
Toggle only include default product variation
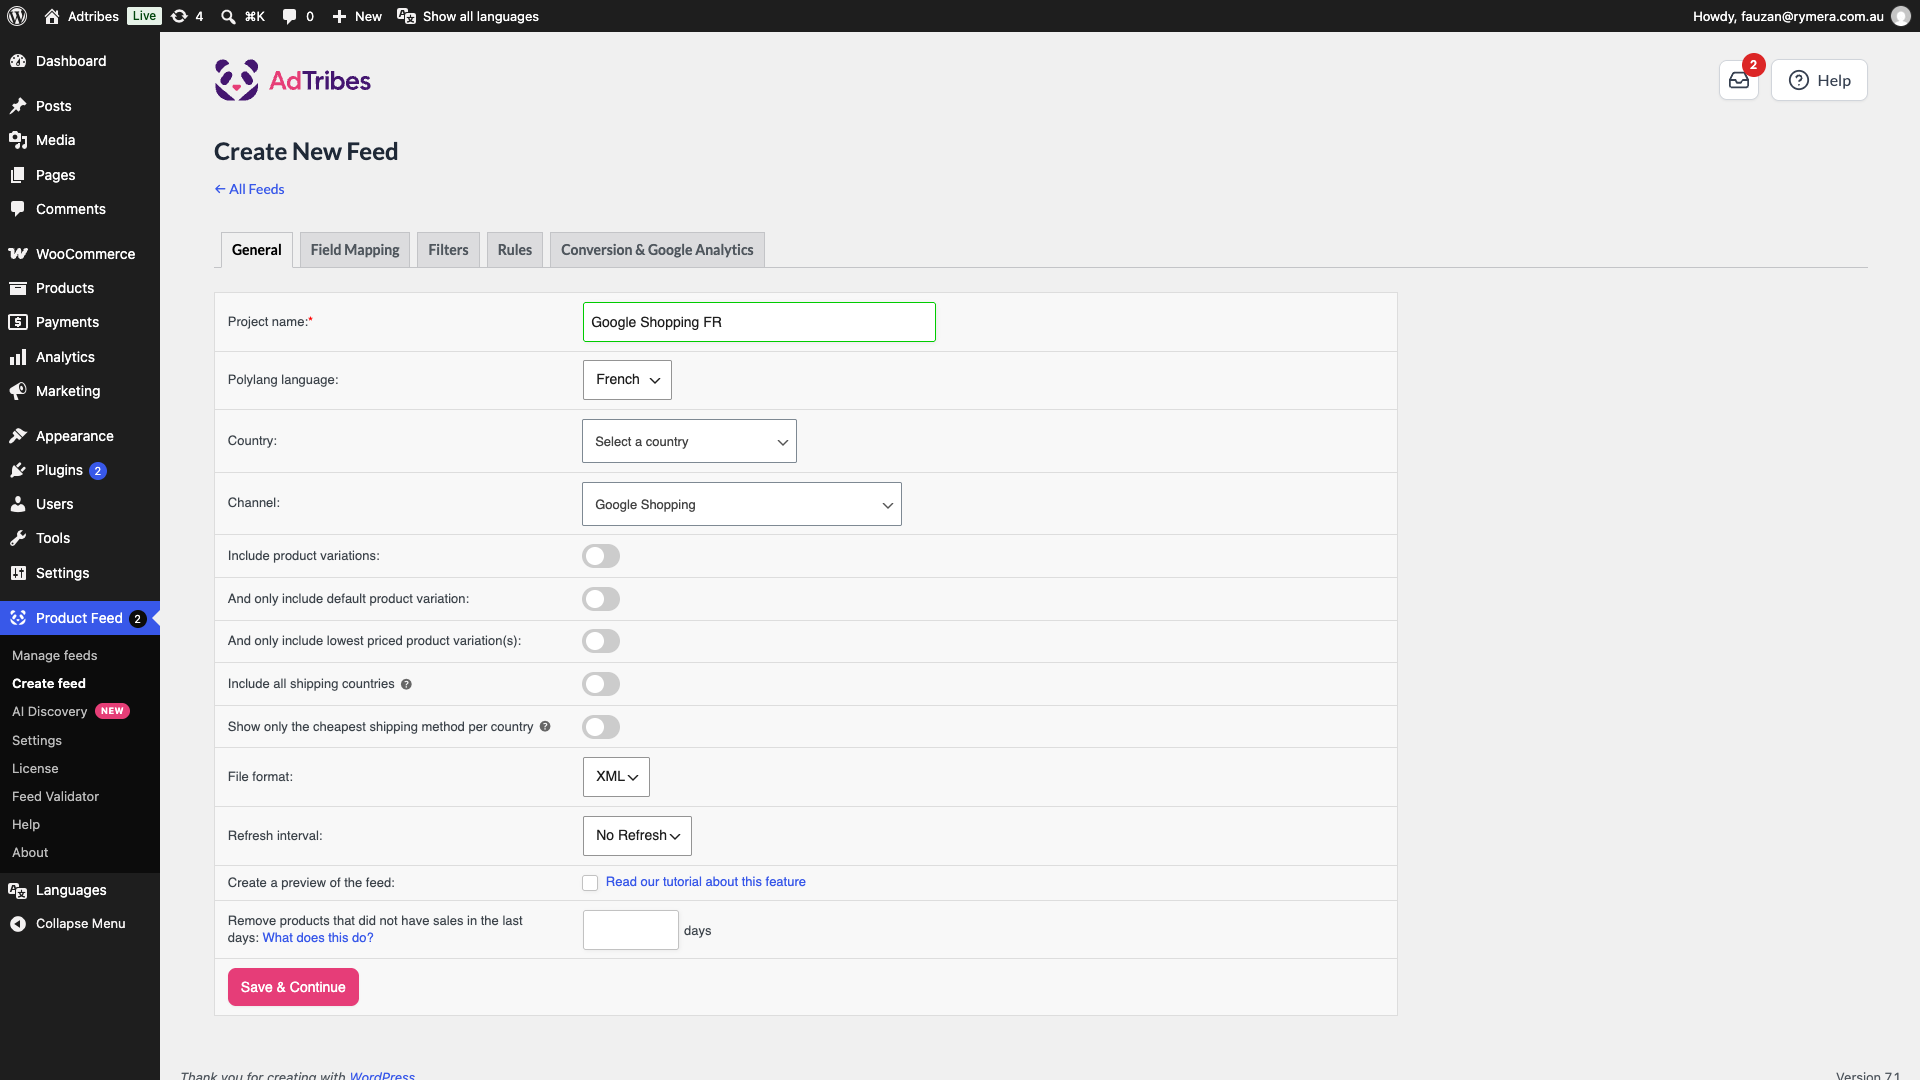601,599
